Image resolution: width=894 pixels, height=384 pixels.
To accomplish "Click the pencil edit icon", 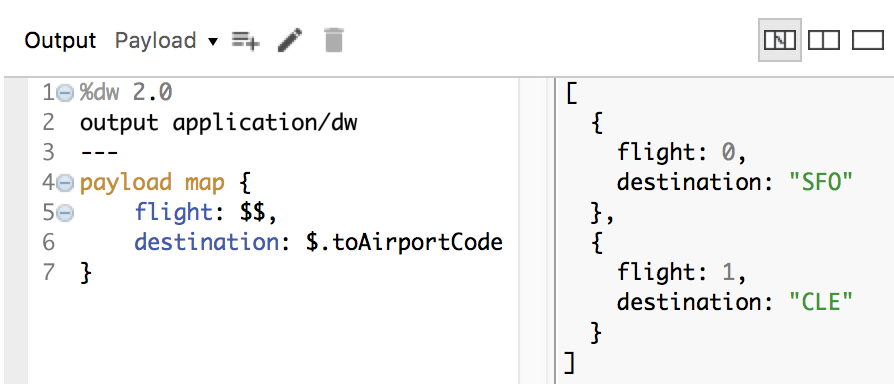I will [290, 40].
